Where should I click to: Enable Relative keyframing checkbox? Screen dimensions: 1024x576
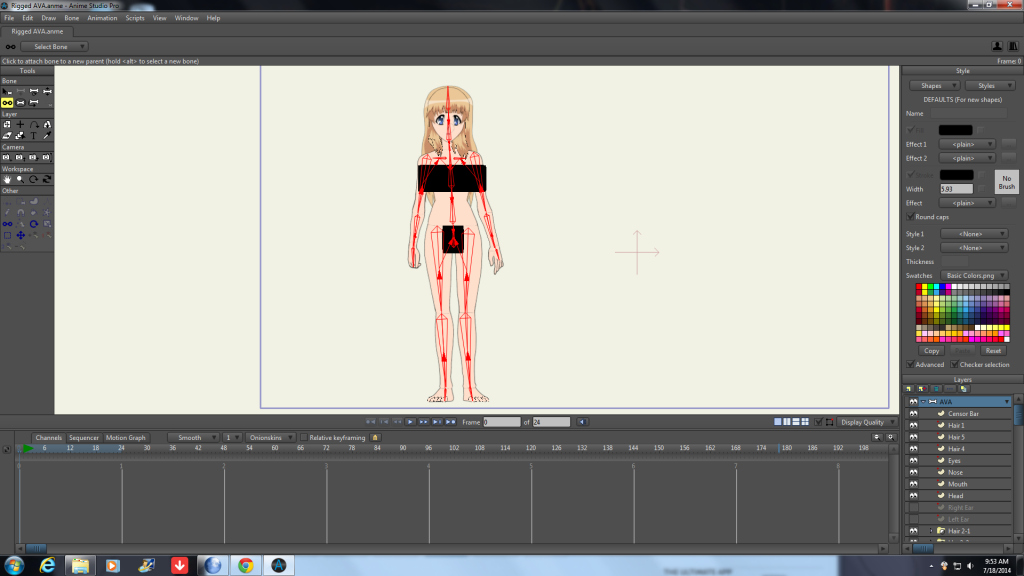[304, 438]
